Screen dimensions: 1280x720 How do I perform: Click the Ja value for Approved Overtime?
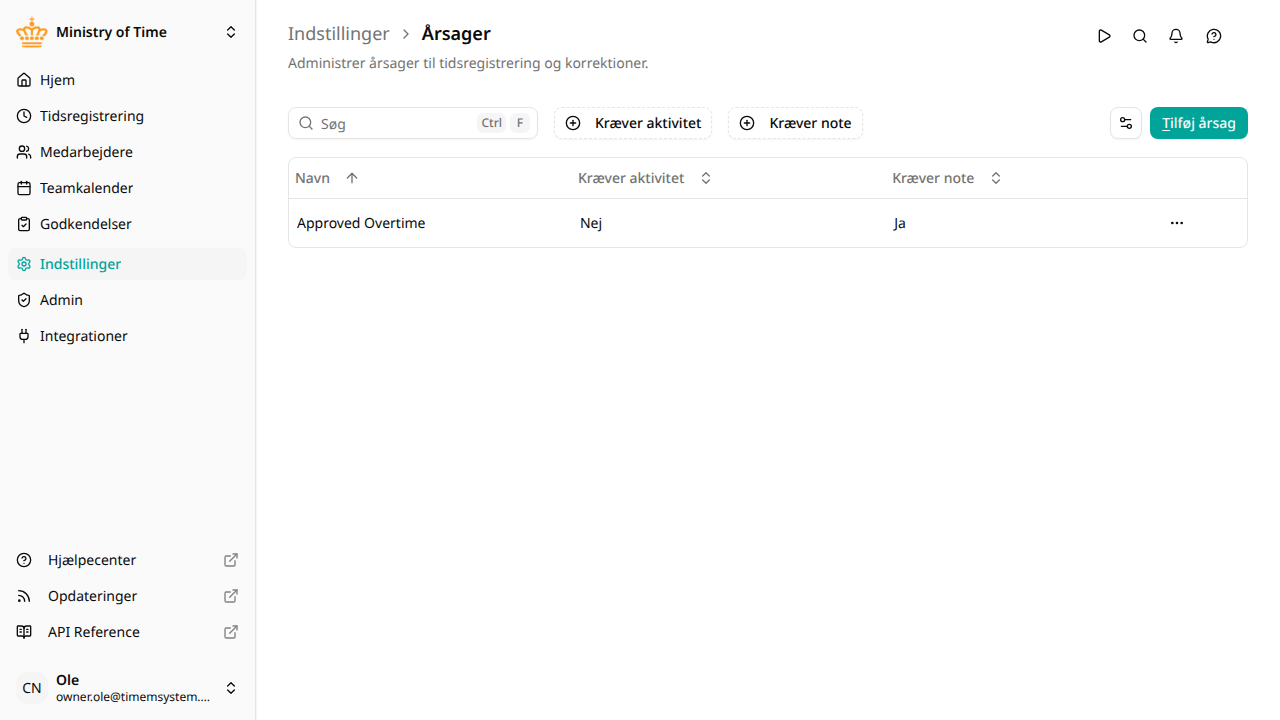[x=900, y=223]
